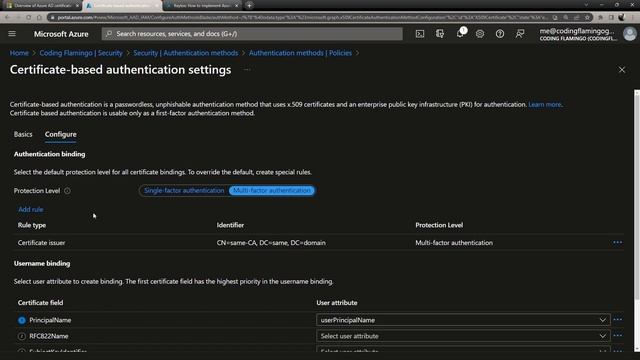Viewport: 640px width, 360px height.
Task: Close the Certificate-based authentication settings pane
Action: (x=622, y=70)
